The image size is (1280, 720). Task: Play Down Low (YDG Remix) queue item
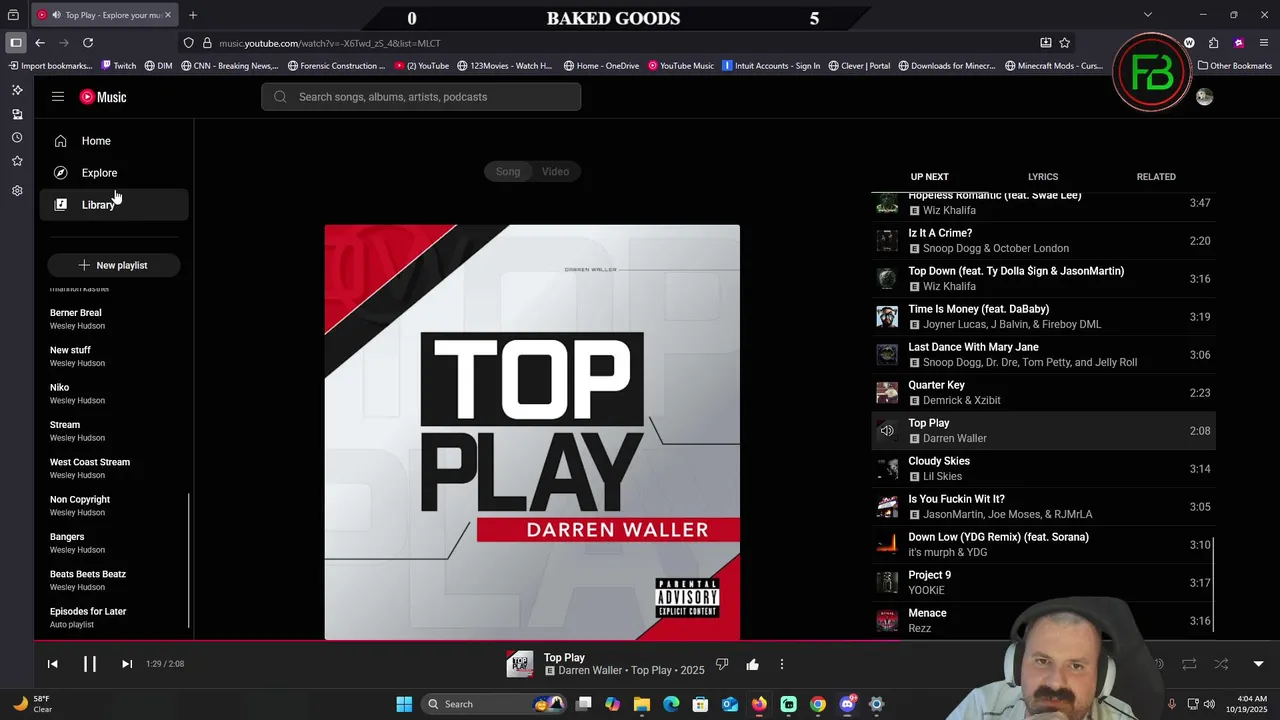tap(1044, 545)
